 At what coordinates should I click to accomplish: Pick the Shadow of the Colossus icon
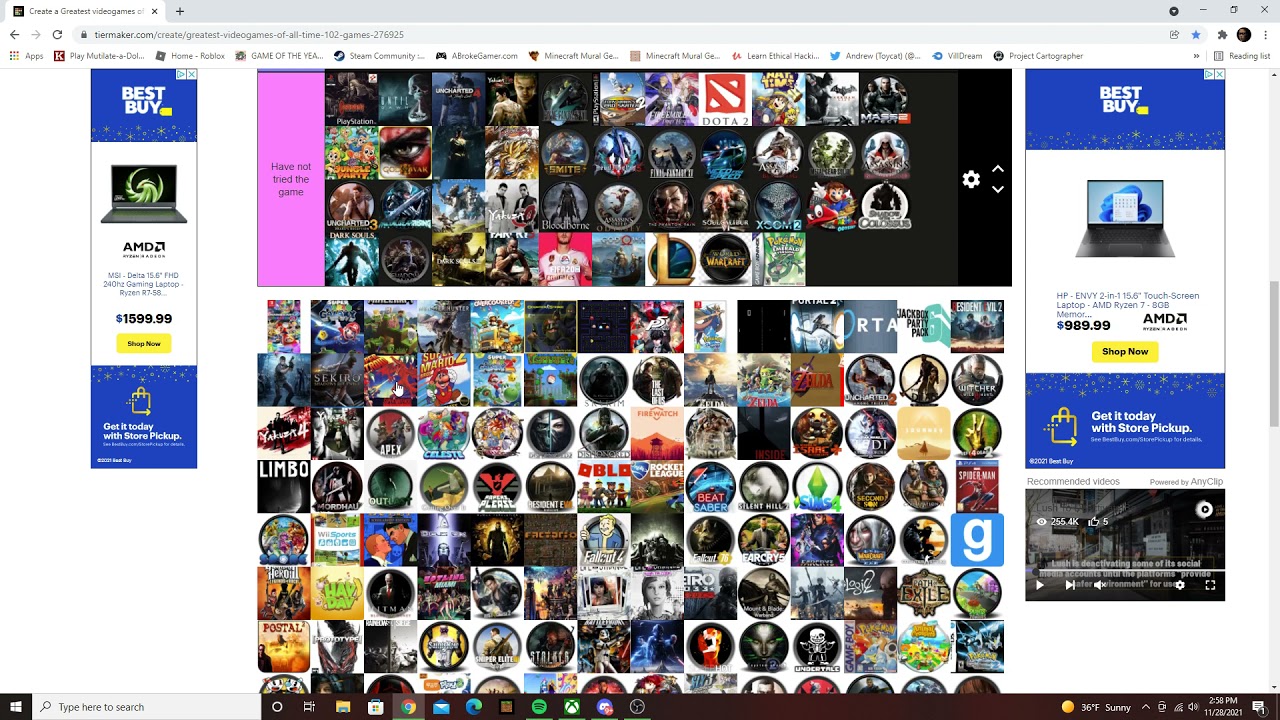(x=885, y=206)
